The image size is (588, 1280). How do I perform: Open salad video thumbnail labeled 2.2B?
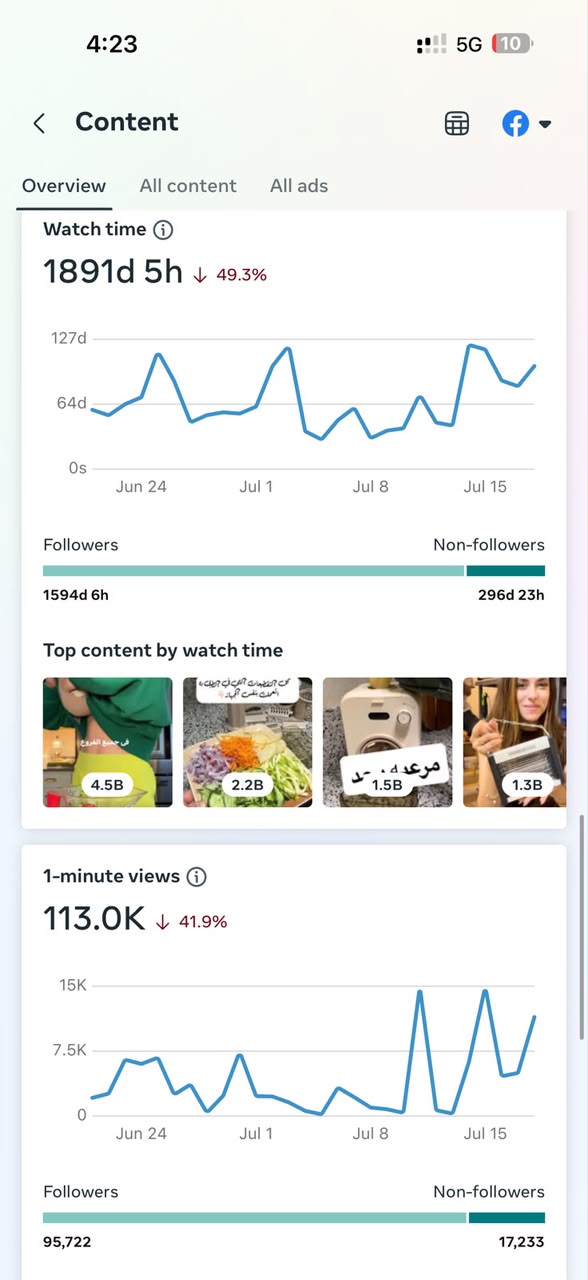click(x=247, y=742)
